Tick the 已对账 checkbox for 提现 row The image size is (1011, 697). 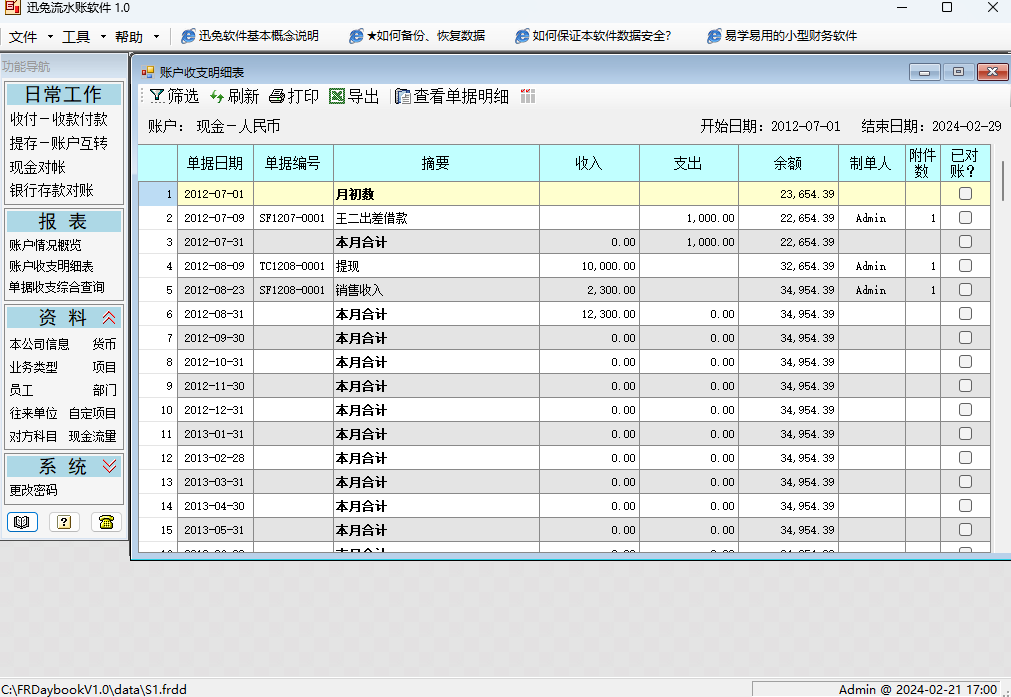pos(965,266)
